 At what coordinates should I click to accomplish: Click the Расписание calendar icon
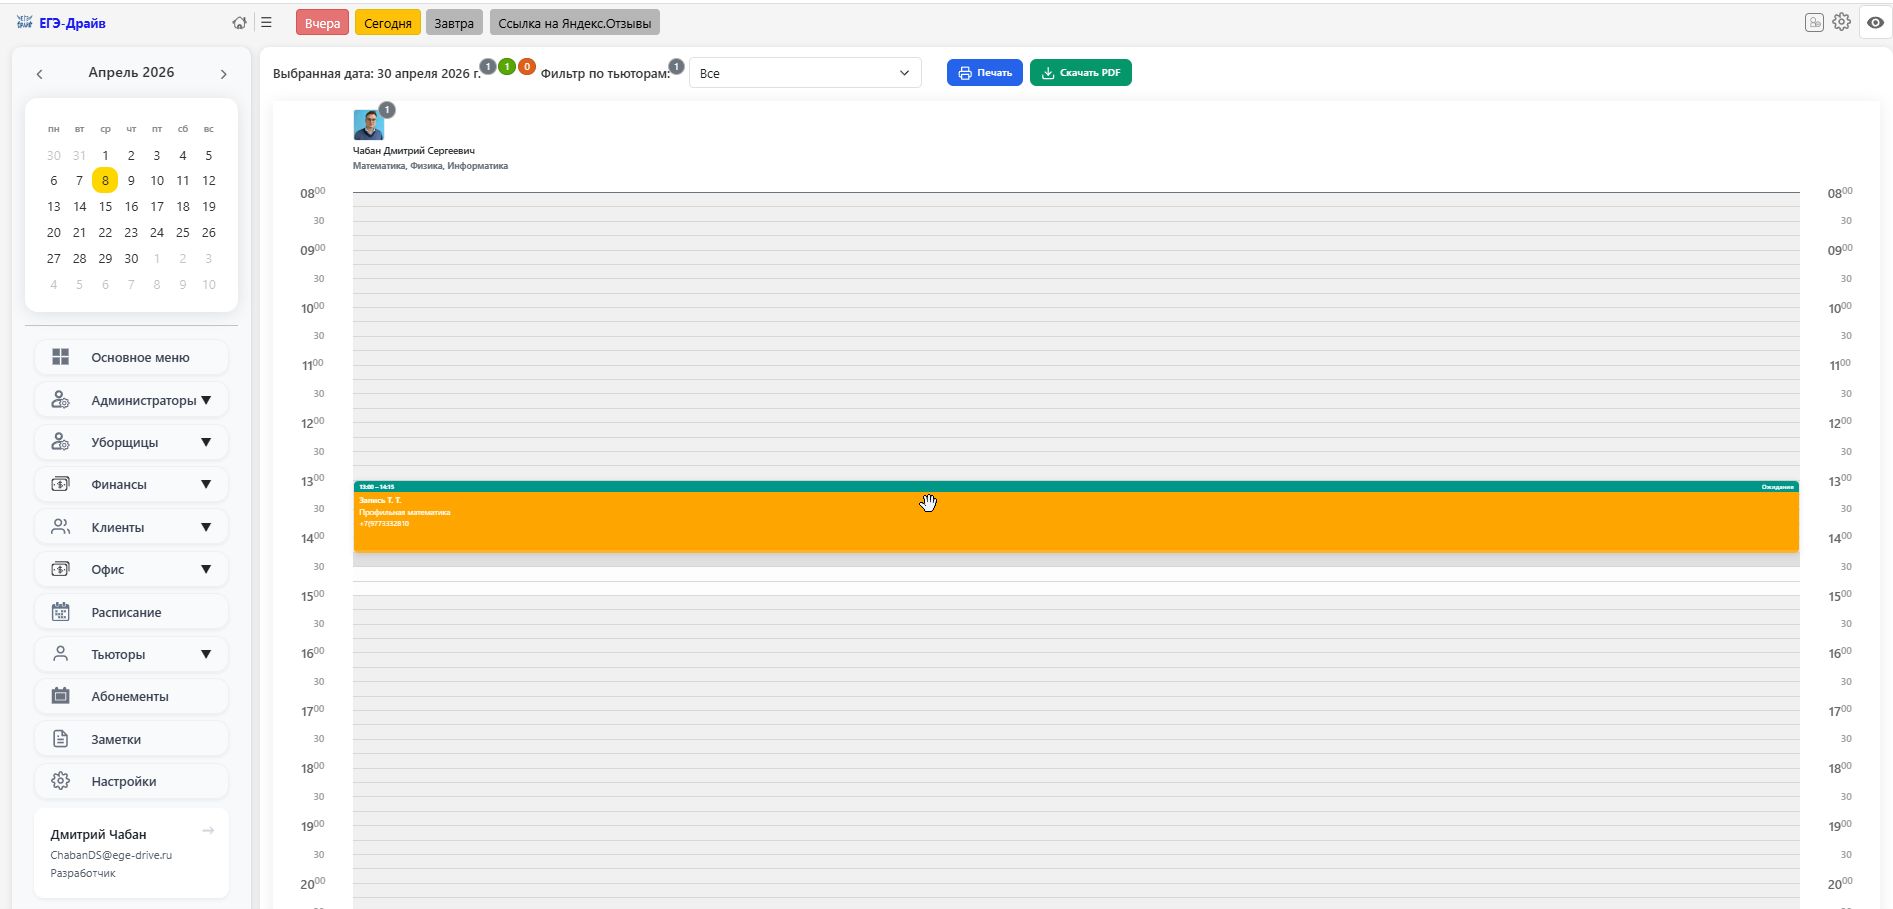pos(61,611)
